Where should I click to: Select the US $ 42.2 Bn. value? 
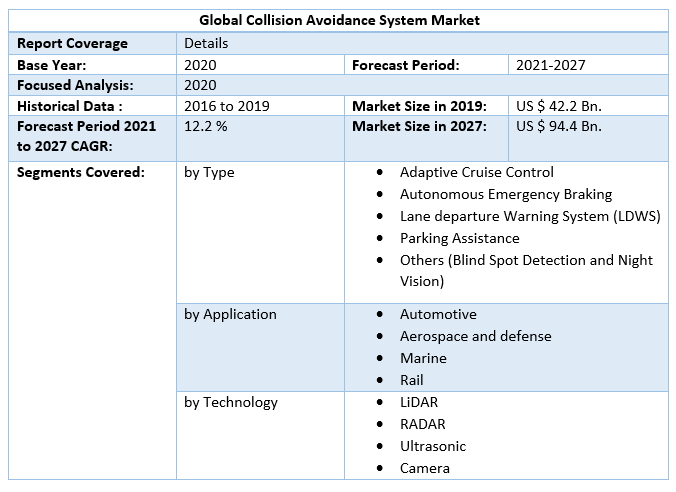pos(559,106)
